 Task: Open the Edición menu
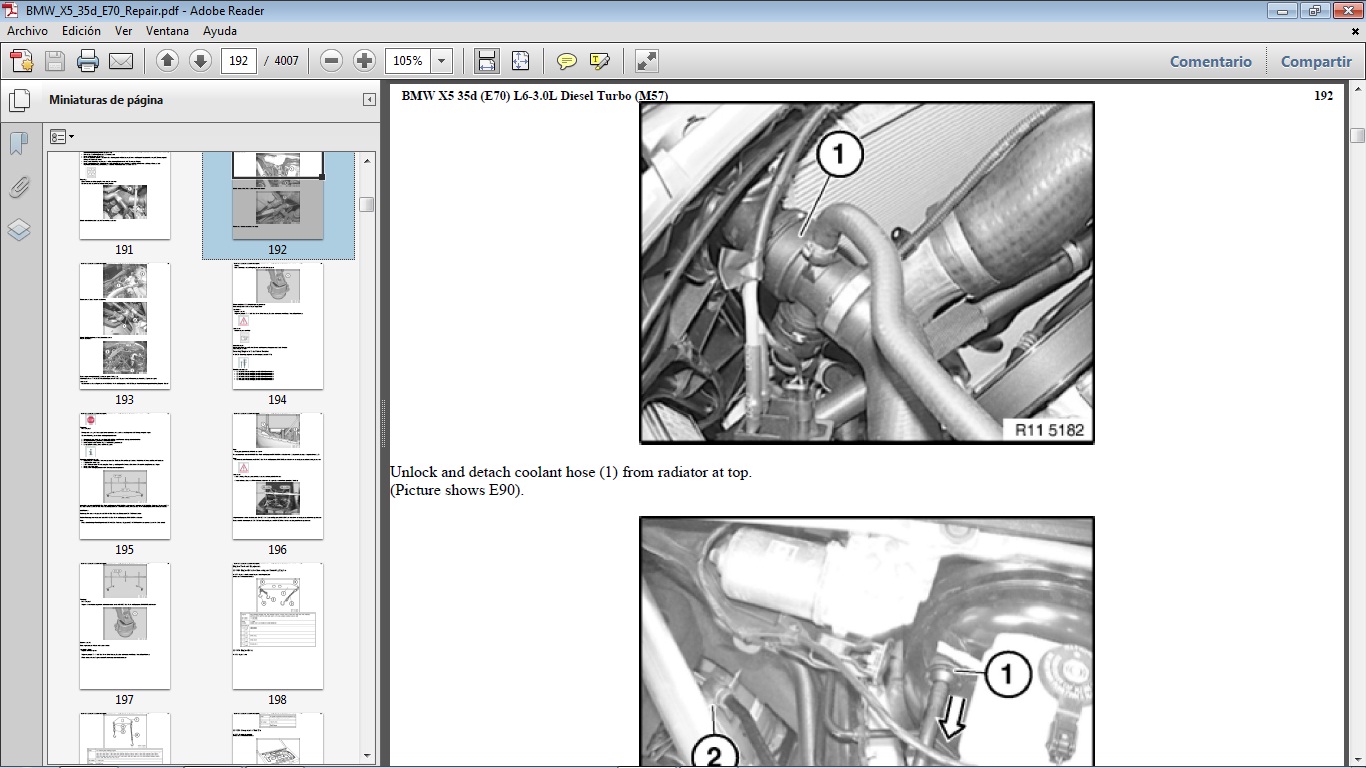[84, 31]
